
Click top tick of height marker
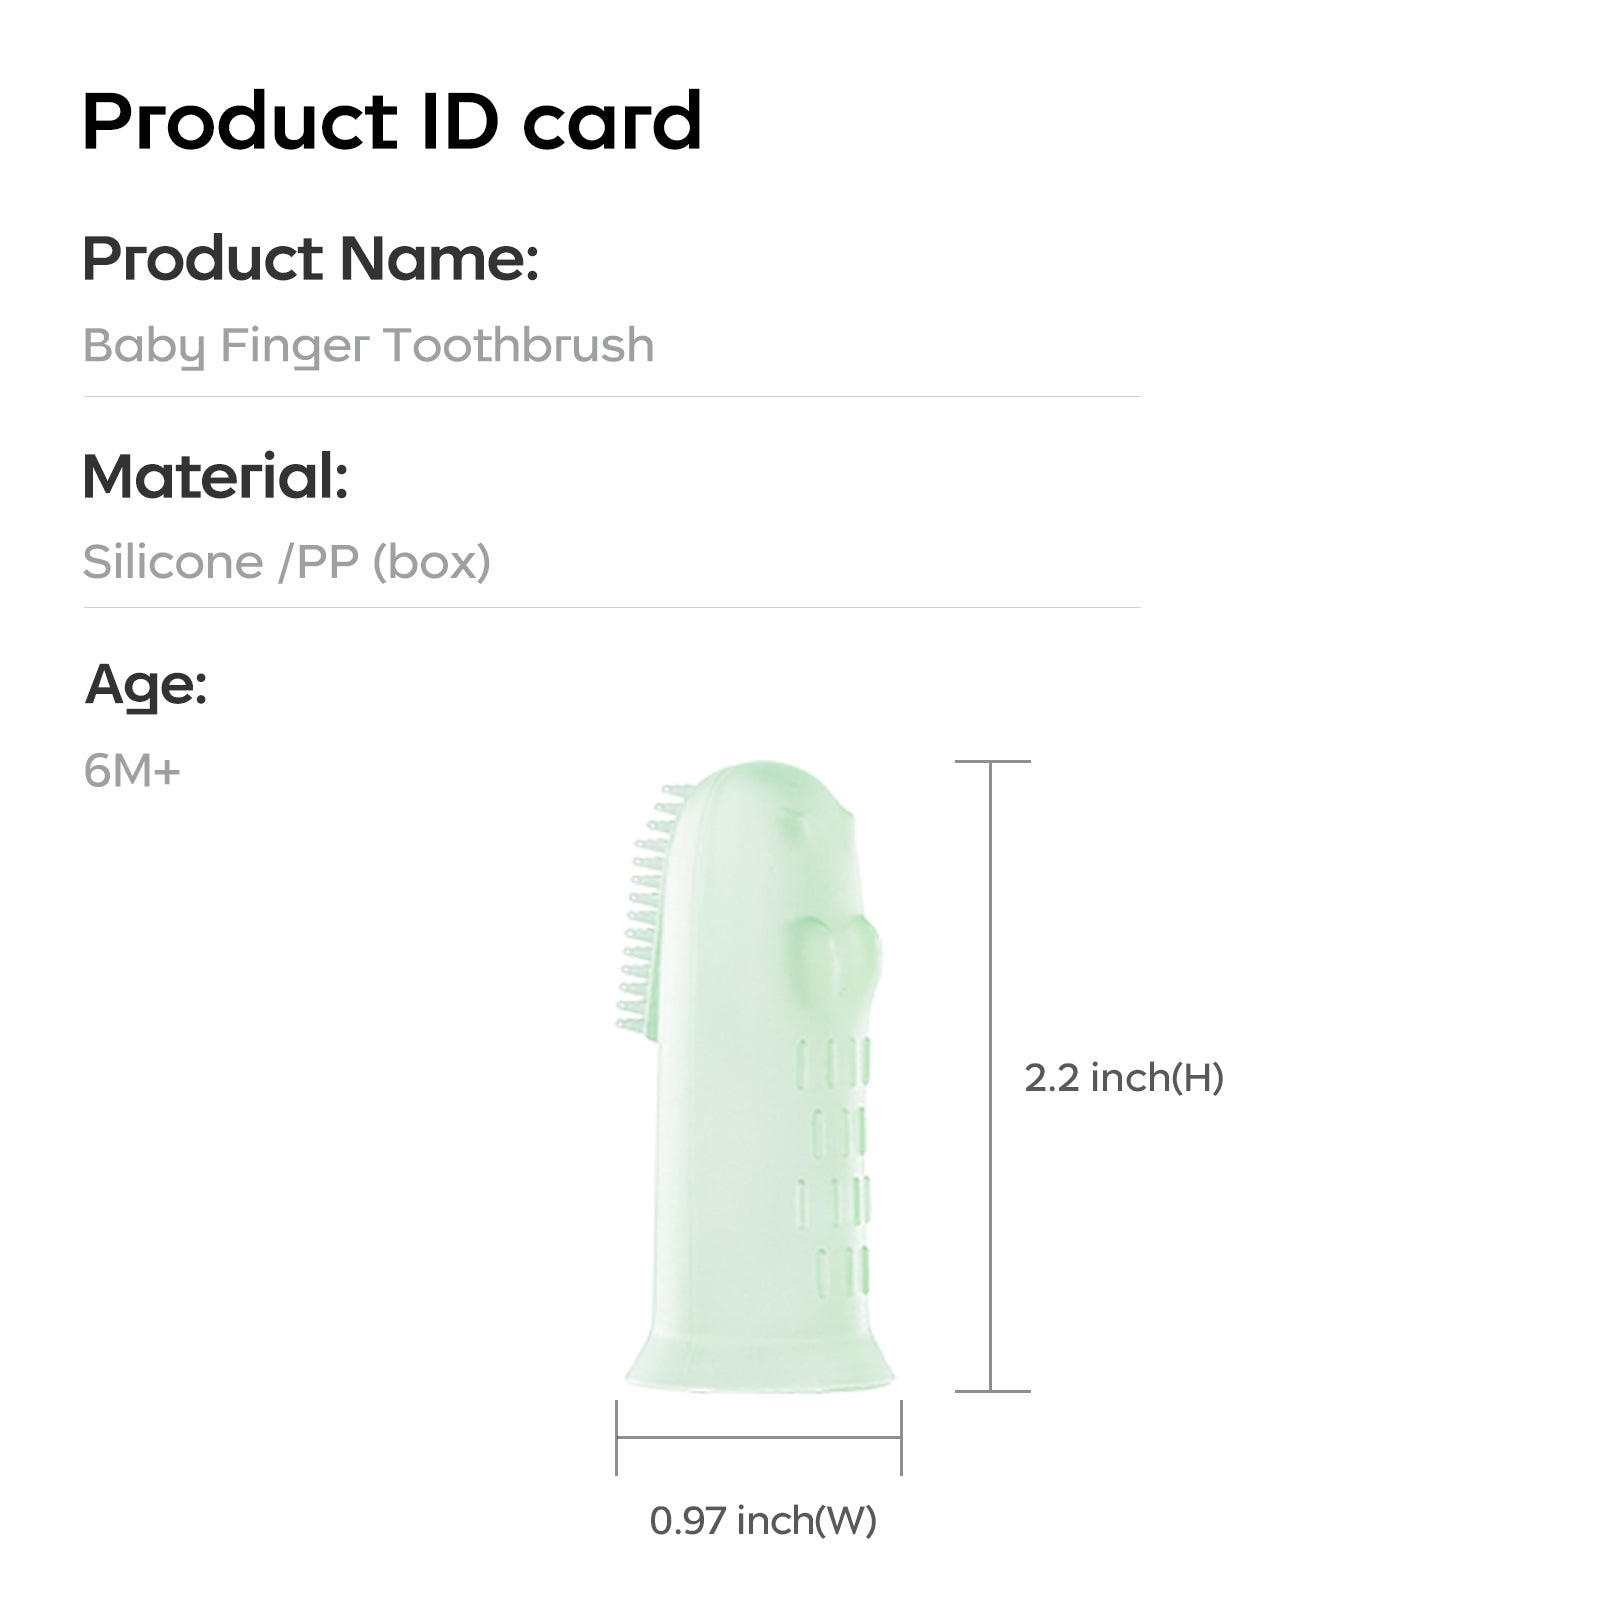coord(992,761)
